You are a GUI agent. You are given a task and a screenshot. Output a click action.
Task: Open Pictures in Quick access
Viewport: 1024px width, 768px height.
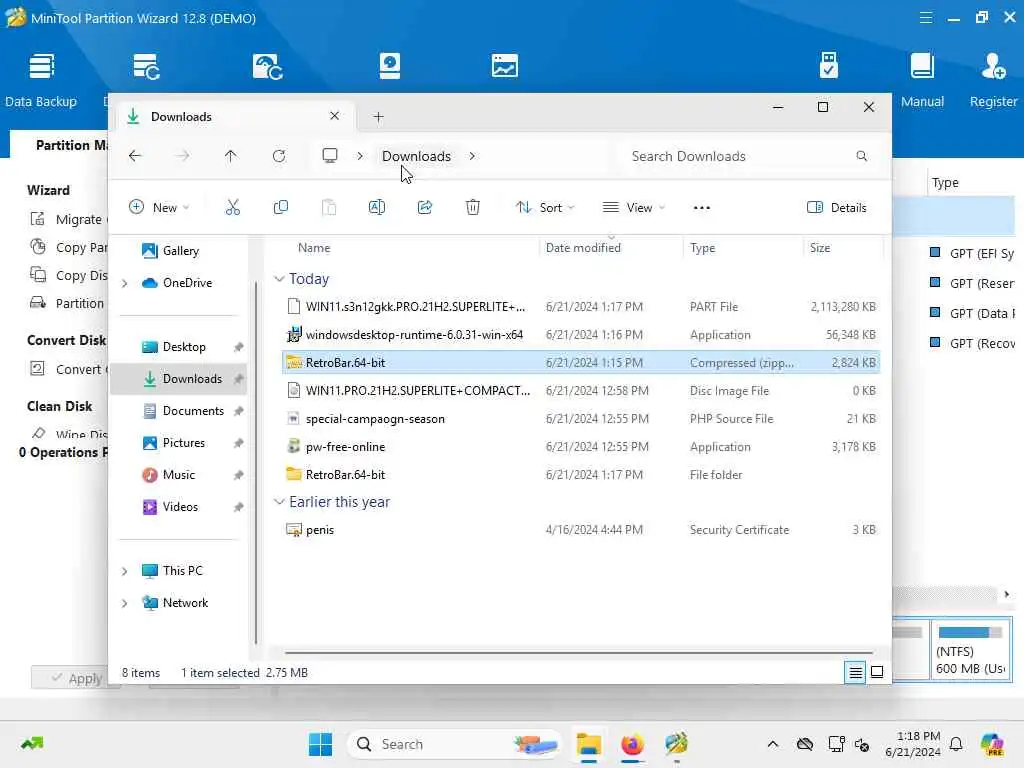[x=174, y=443]
